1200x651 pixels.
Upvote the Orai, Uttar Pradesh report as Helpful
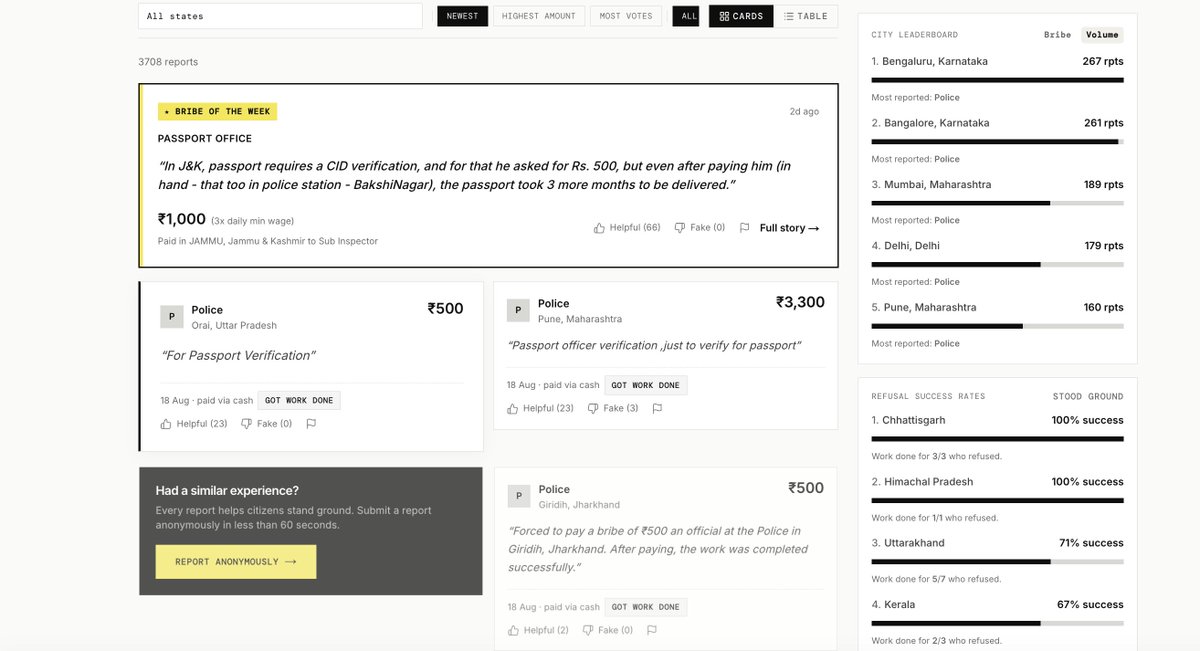pyautogui.click(x=194, y=424)
